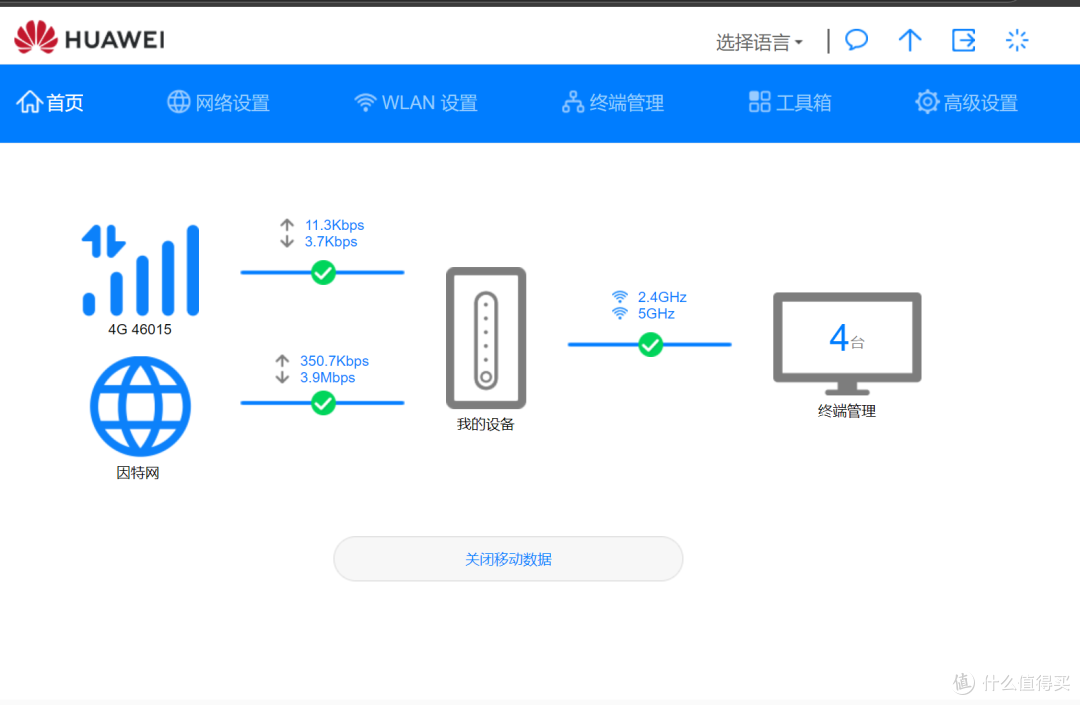The width and height of the screenshot is (1080, 705).
Task: Click the 2.4GHz Wi-Fi label
Action: (662, 297)
